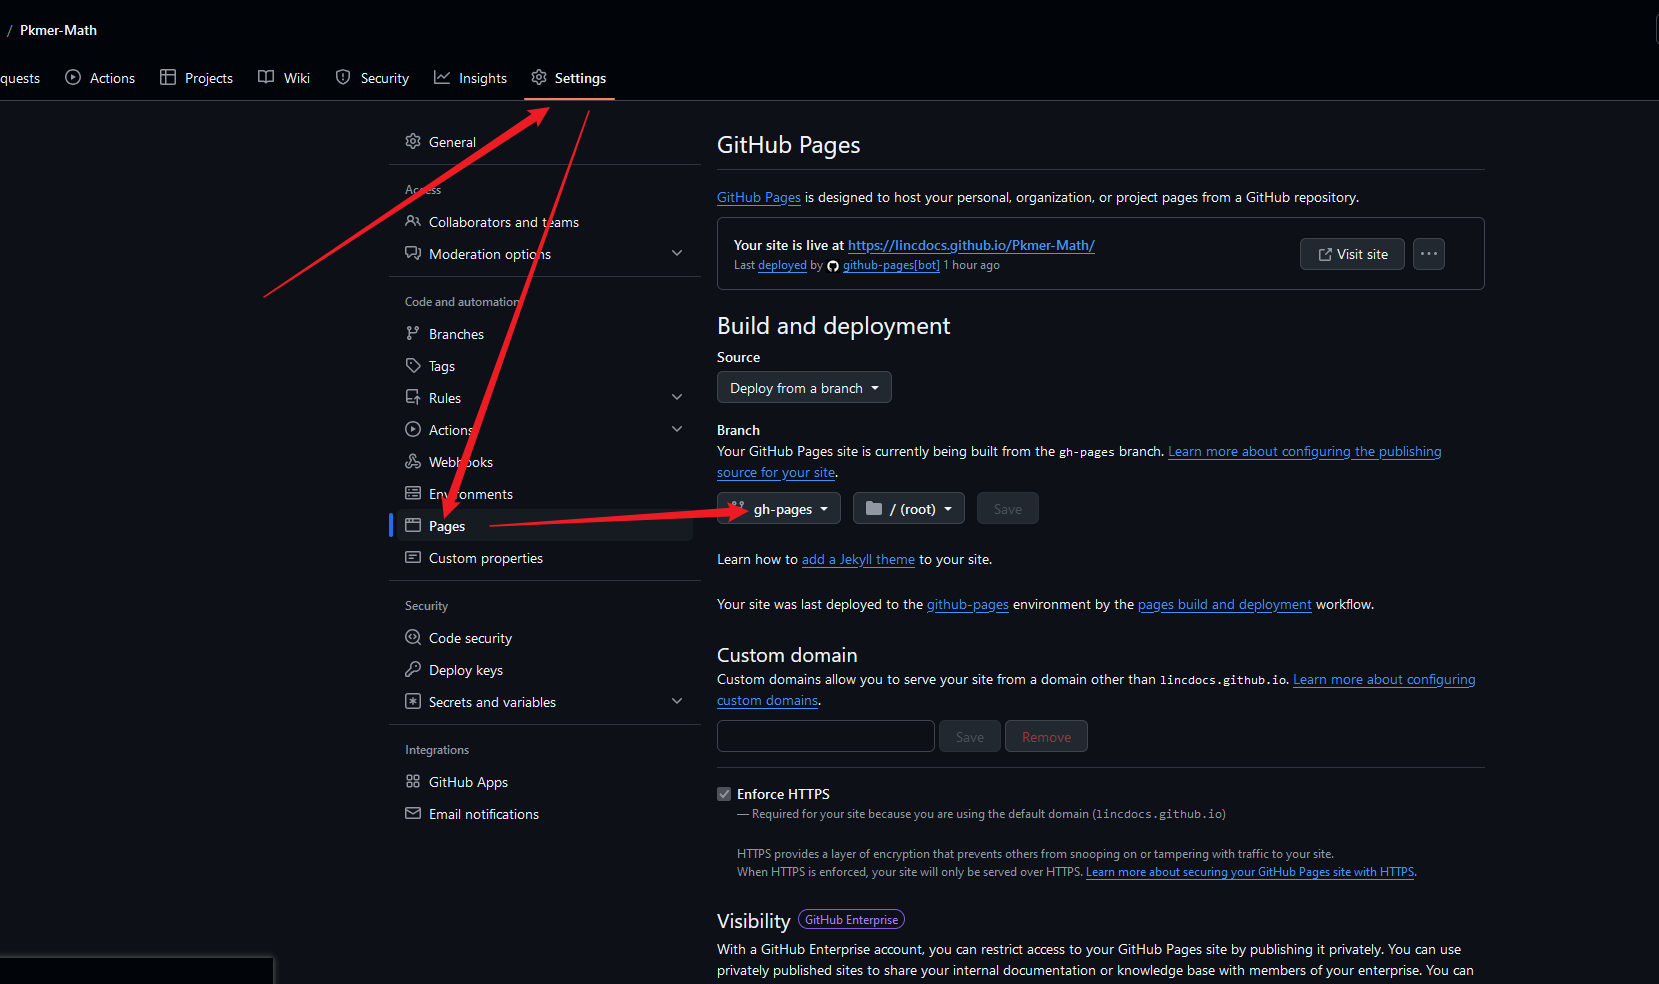The image size is (1659, 984).
Task: Open the live site URL lincdocs.github.io/Pkmer-Math
Action: pos(971,245)
